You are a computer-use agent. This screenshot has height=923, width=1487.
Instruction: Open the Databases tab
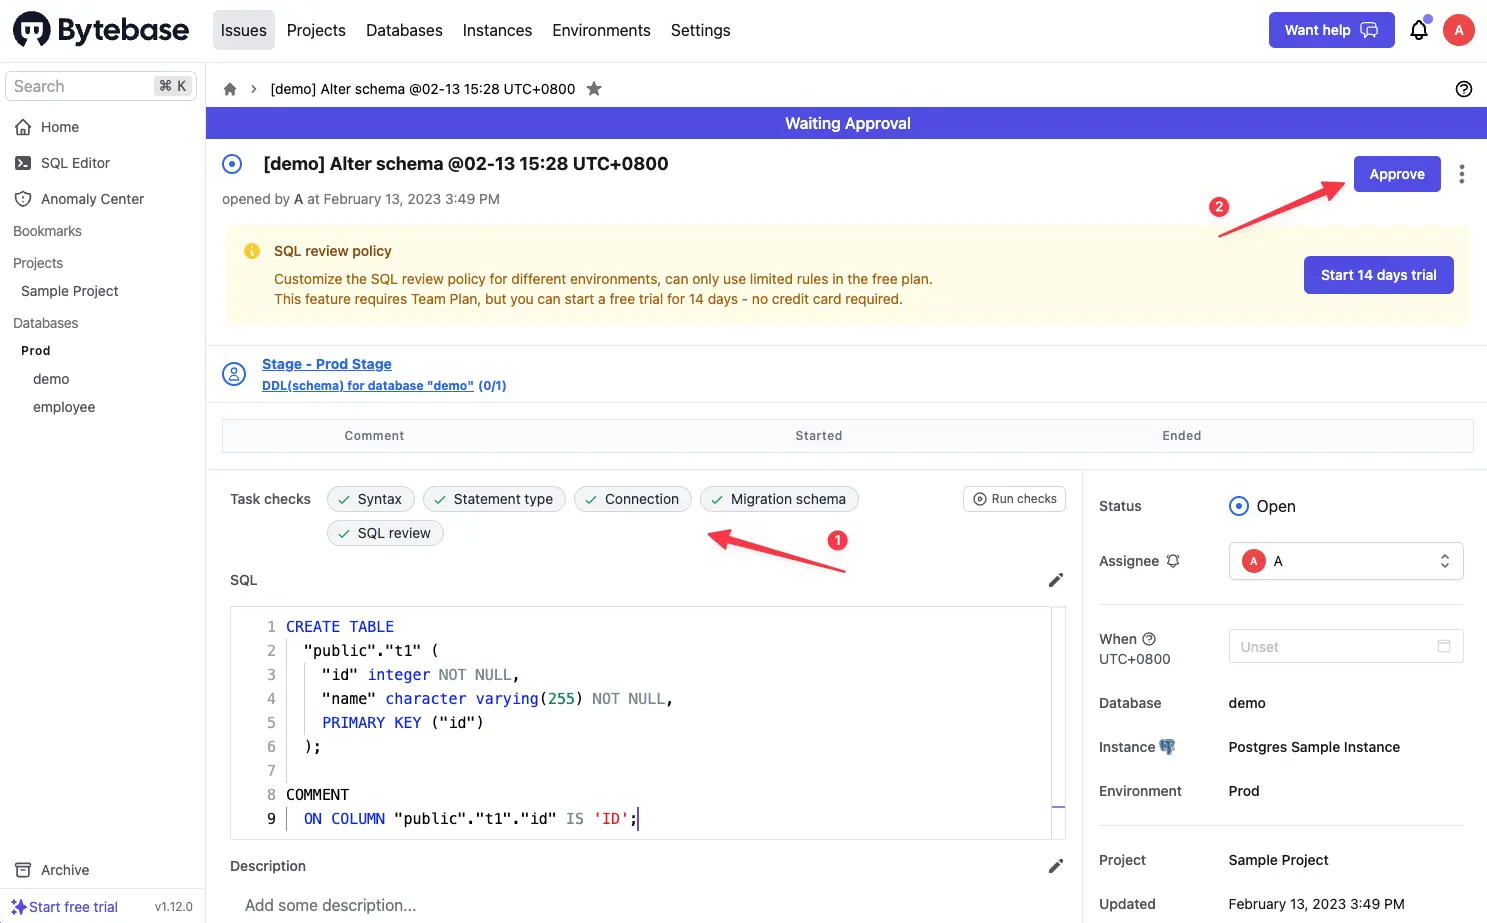(404, 30)
